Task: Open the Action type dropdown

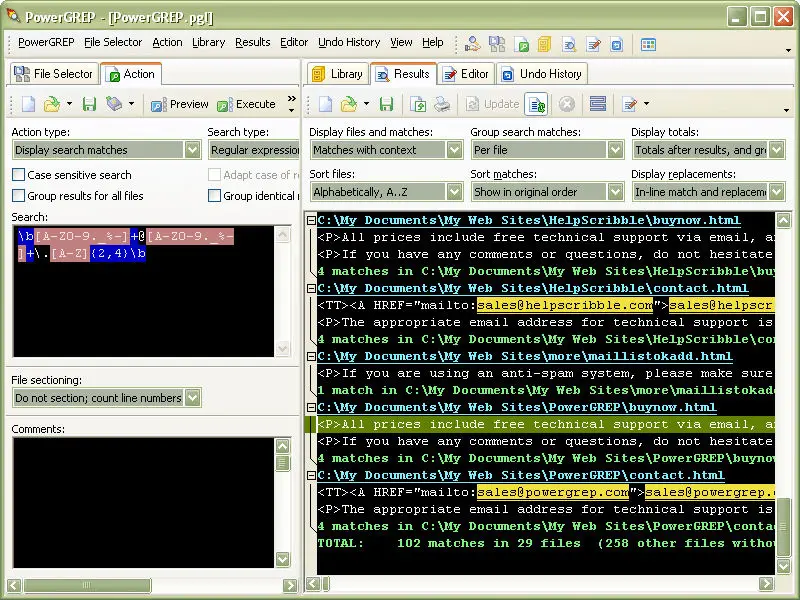Action: tap(192, 150)
